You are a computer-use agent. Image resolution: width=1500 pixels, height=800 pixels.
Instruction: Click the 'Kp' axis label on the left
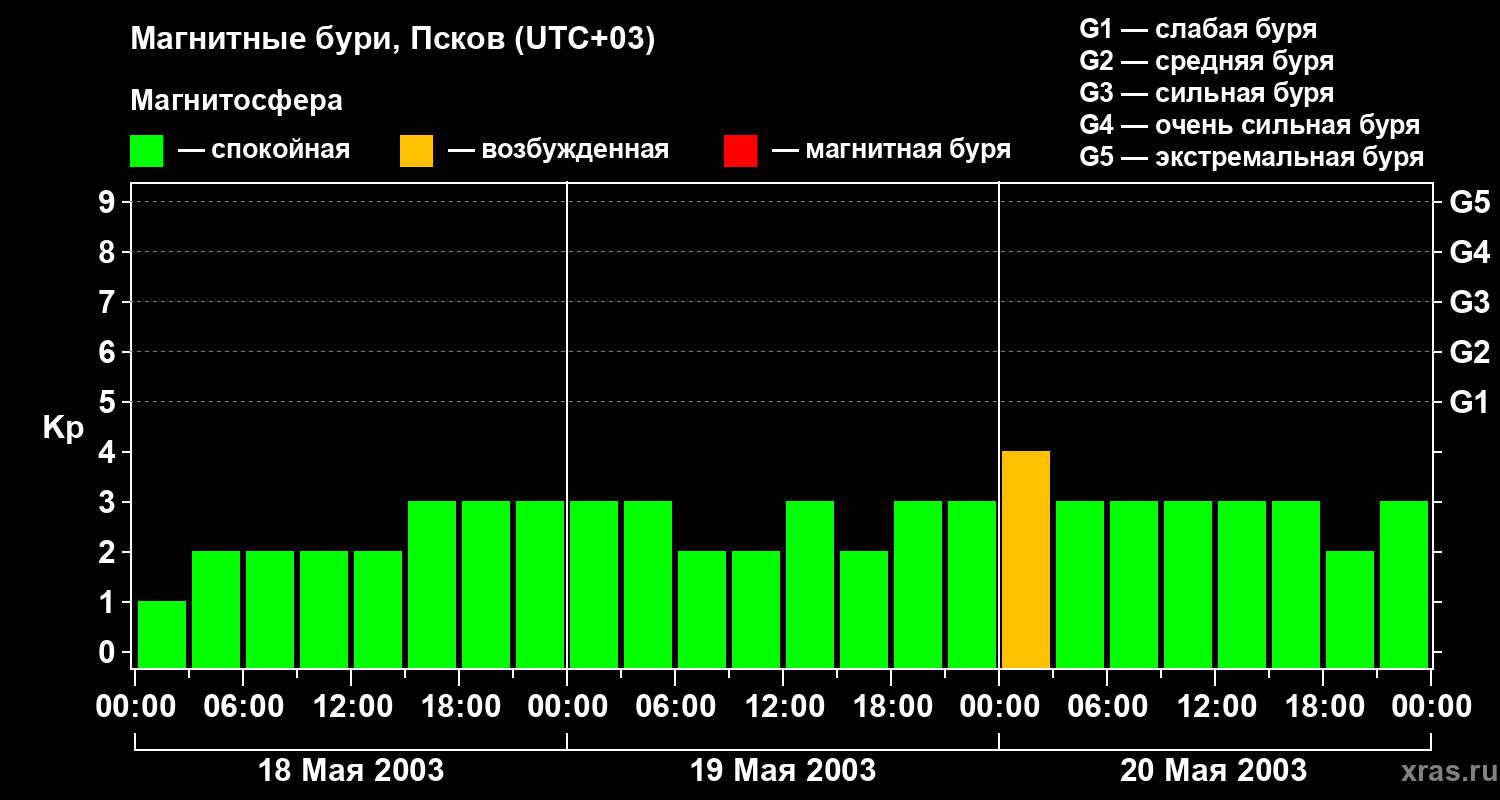[x=63, y=428]
